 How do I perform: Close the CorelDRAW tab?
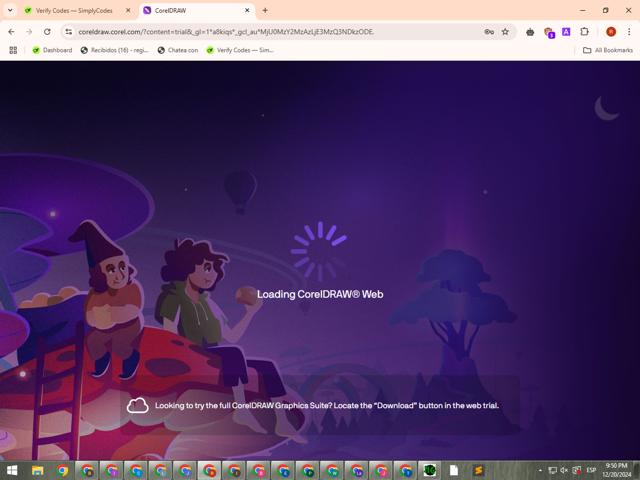(247, 11)
